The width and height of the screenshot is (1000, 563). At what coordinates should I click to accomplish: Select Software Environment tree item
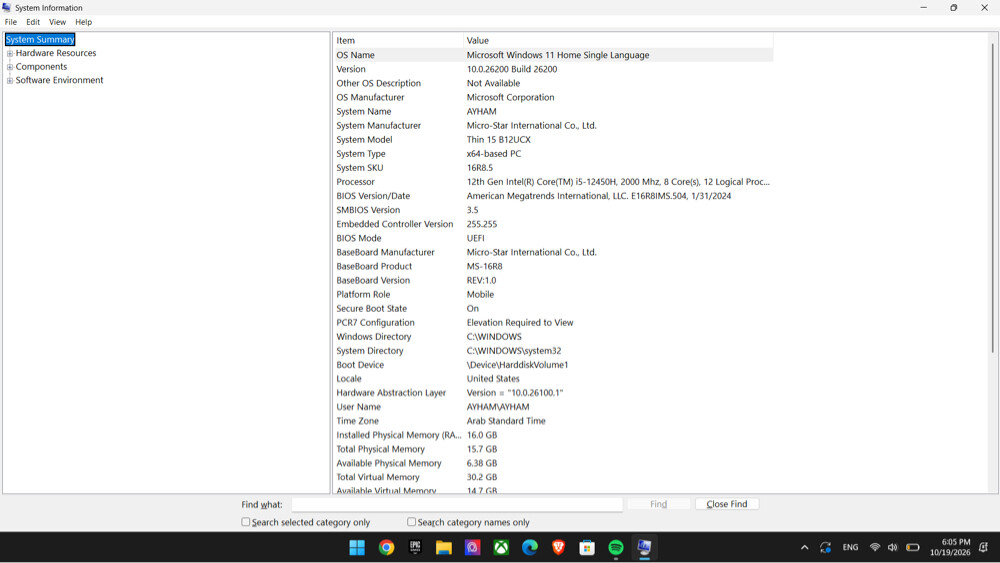click(59, 80)
